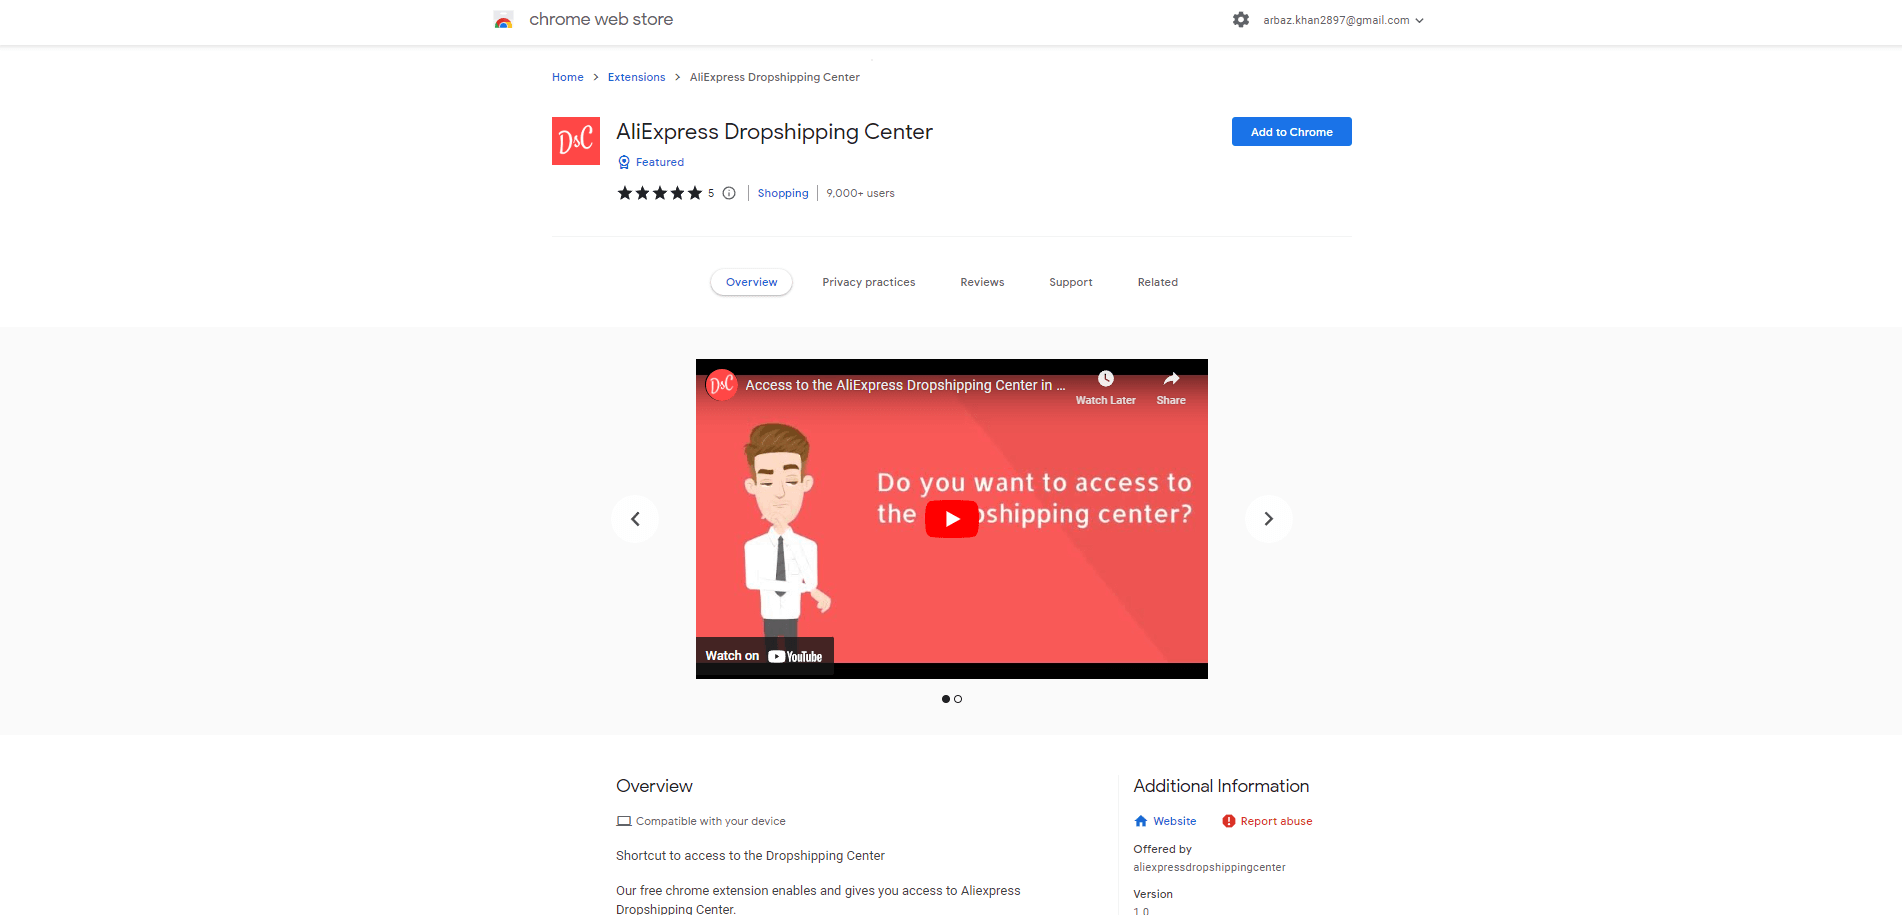
Task: Go to the Support tab
Action: click(1071, 282)
